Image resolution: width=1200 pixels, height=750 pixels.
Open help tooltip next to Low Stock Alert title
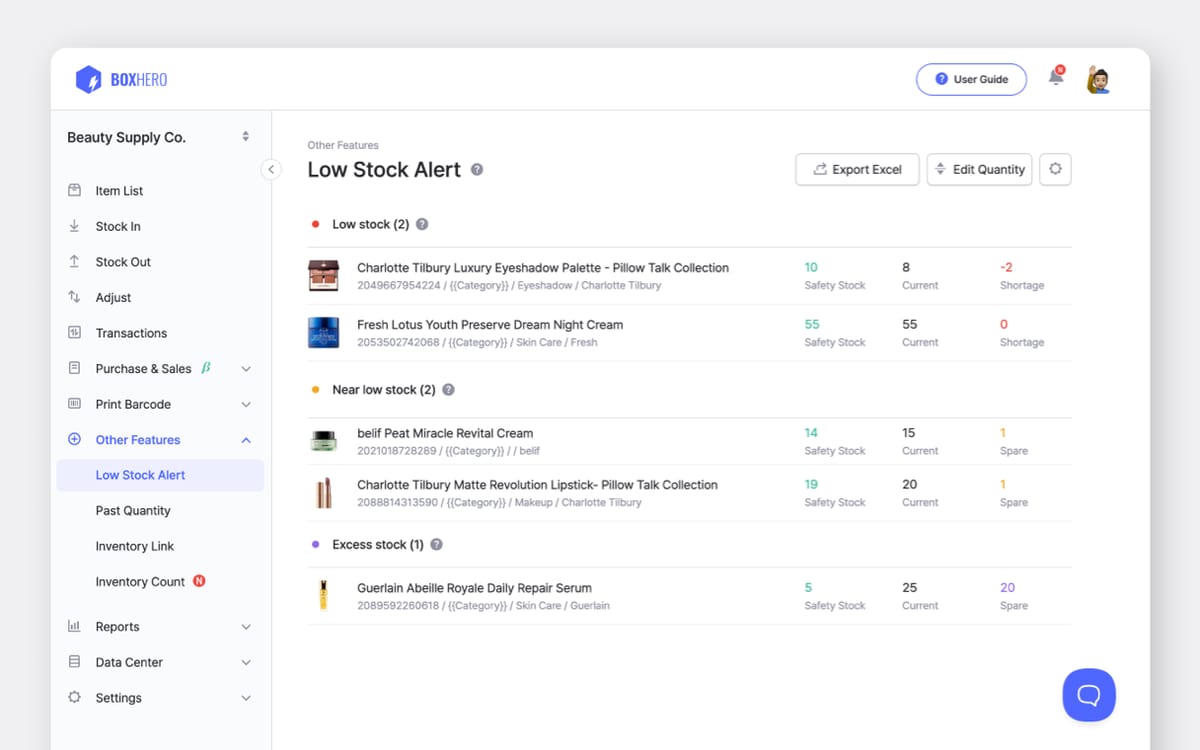click(x=477, y=169)
